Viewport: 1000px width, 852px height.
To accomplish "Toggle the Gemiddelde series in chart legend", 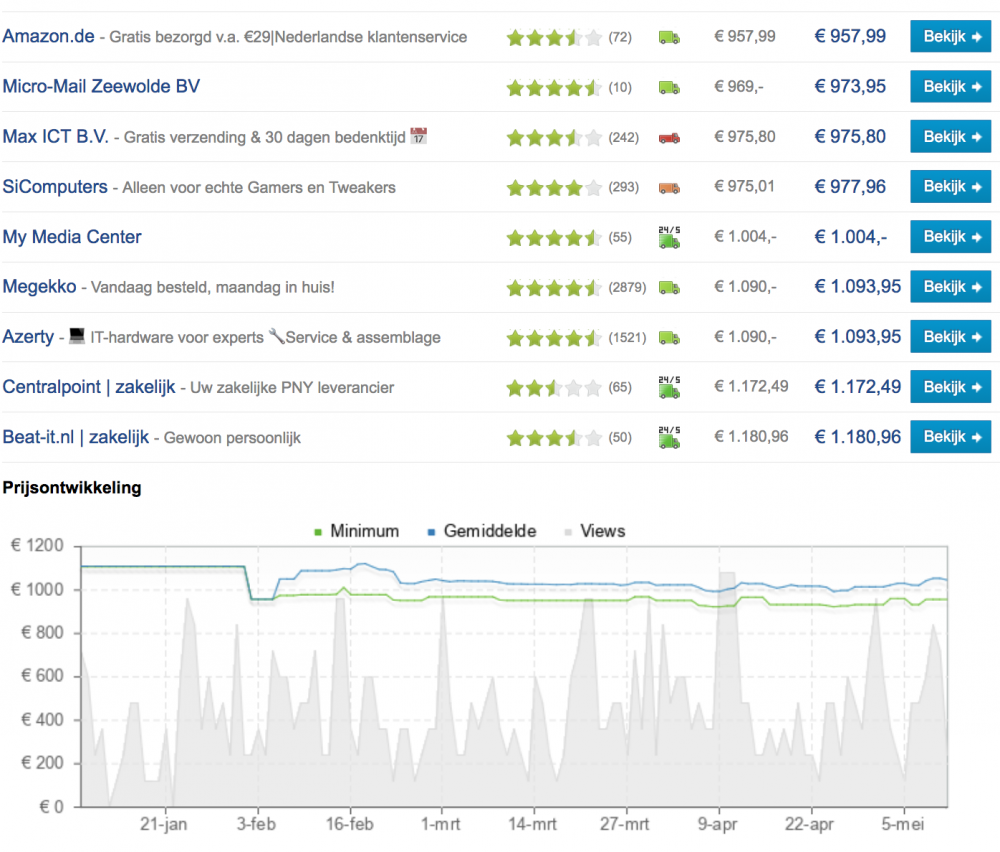I will pyautogui.click(x=482, y=531).
